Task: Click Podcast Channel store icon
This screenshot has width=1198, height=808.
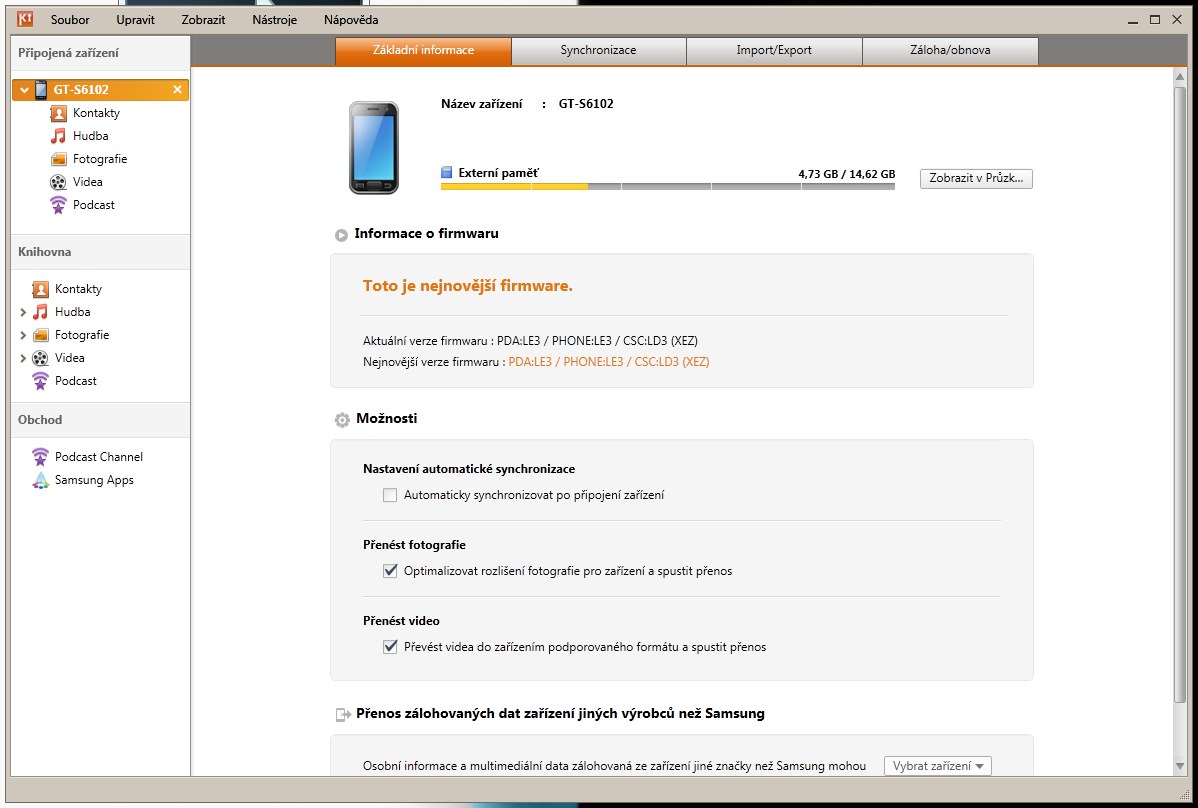Action: point(40,457)
